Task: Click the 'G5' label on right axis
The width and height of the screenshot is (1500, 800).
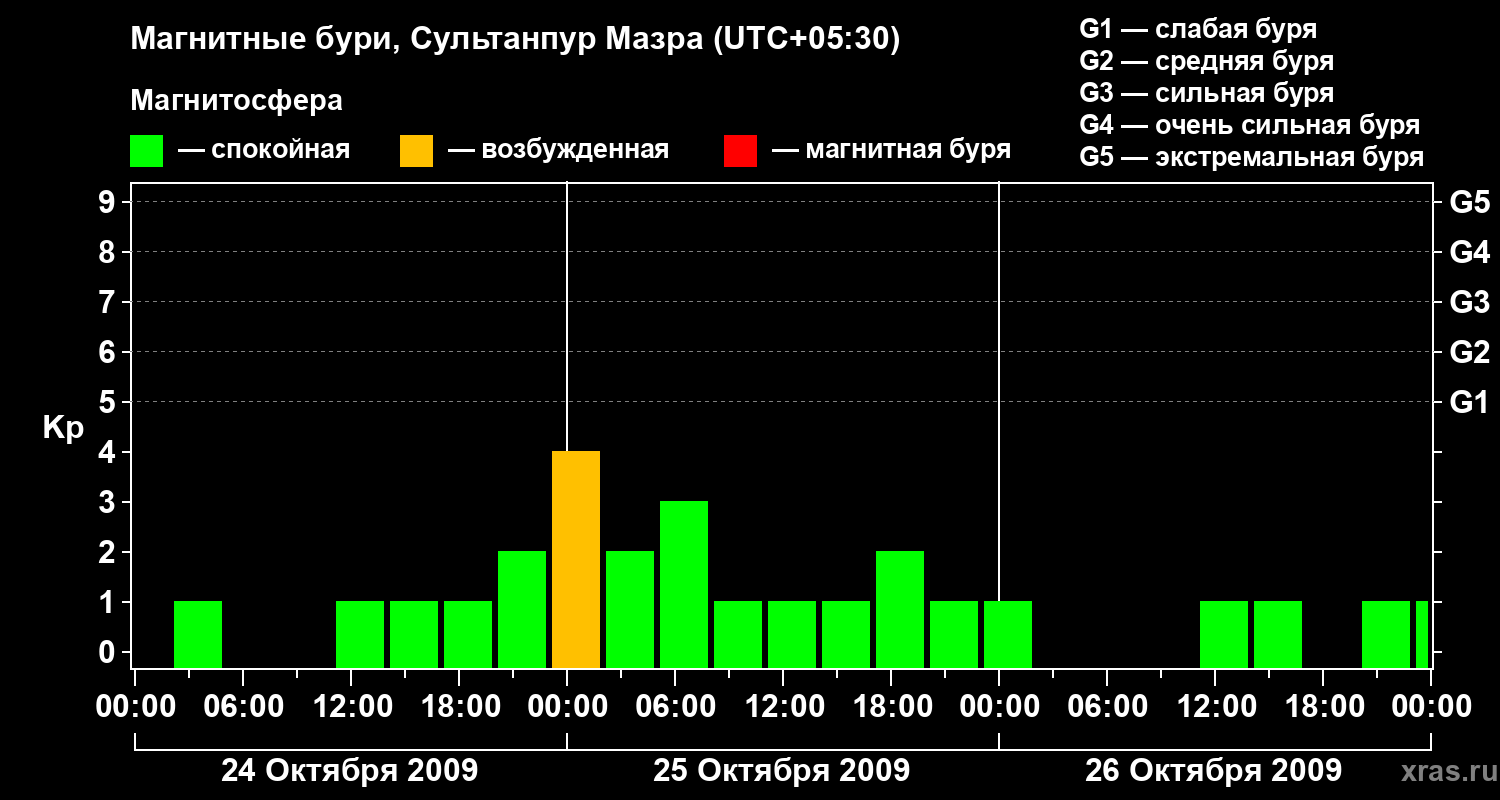Action: (1470, 203)
